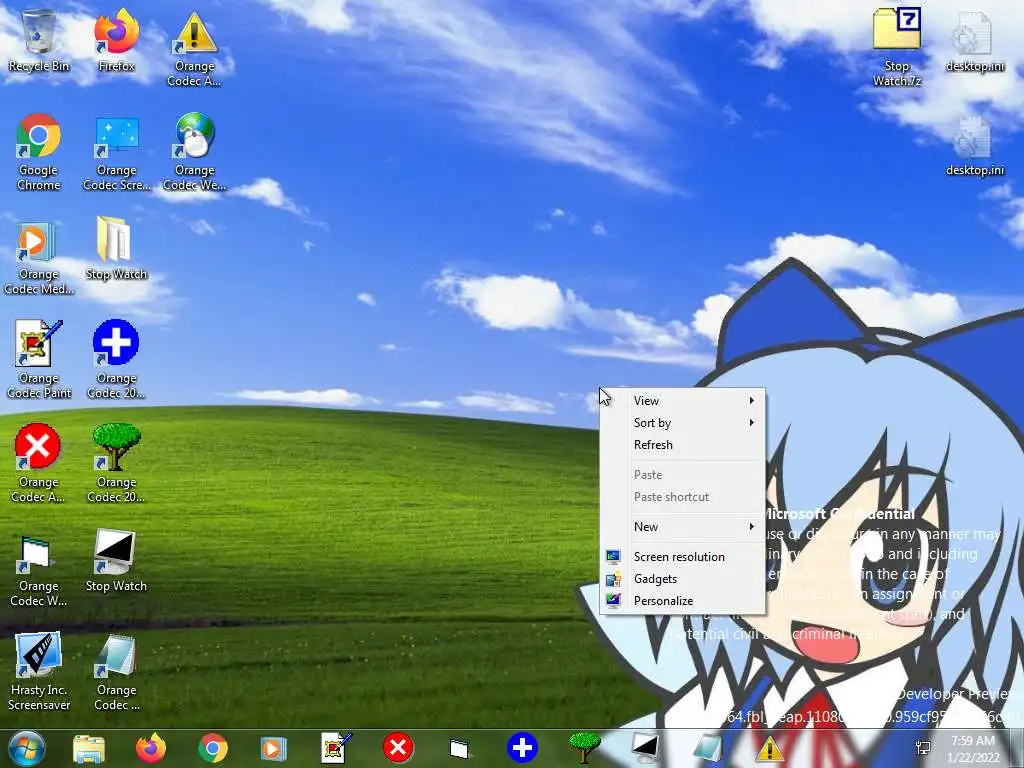Select the Firefox shortcut on the desktop
Image resolution: width=1024 pixels, height=768 pixels.
[116, 40]
